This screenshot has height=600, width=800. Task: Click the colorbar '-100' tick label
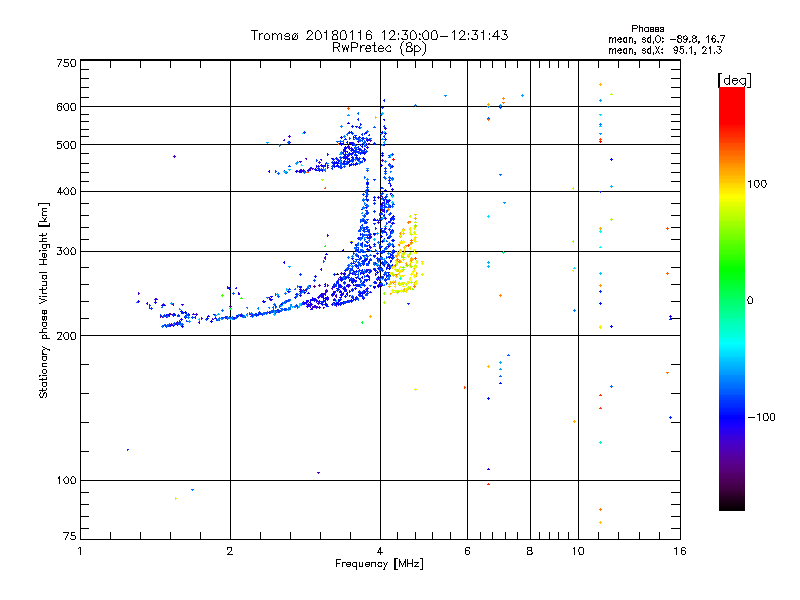[x=761, y=417]
